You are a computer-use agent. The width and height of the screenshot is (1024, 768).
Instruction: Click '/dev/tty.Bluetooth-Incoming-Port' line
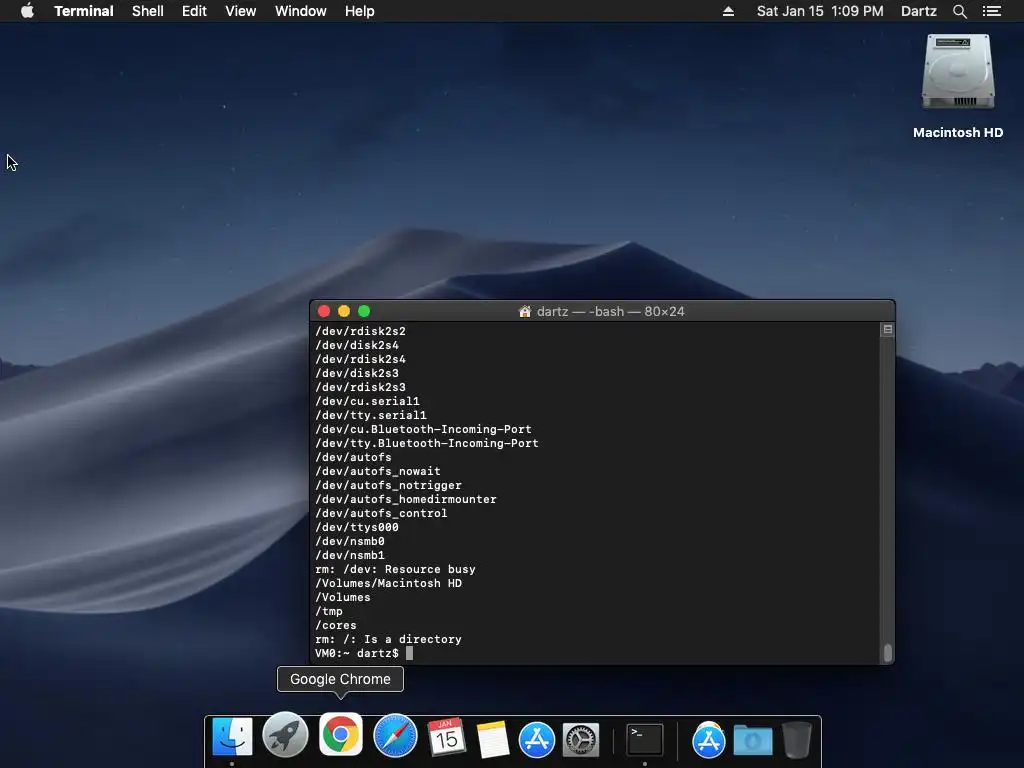point(426,443)
